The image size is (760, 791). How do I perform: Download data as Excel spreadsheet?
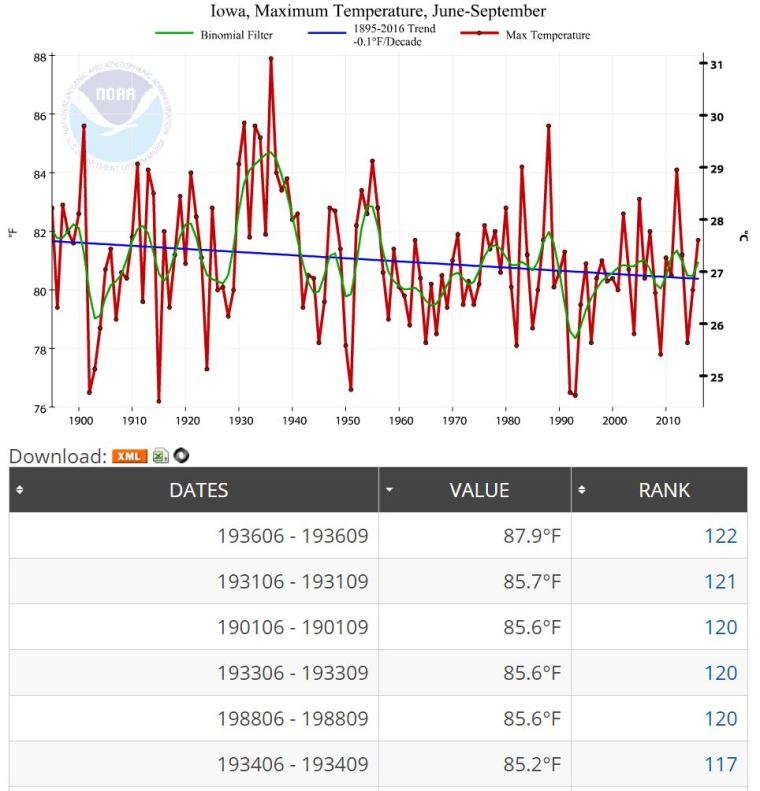point(160,456)
